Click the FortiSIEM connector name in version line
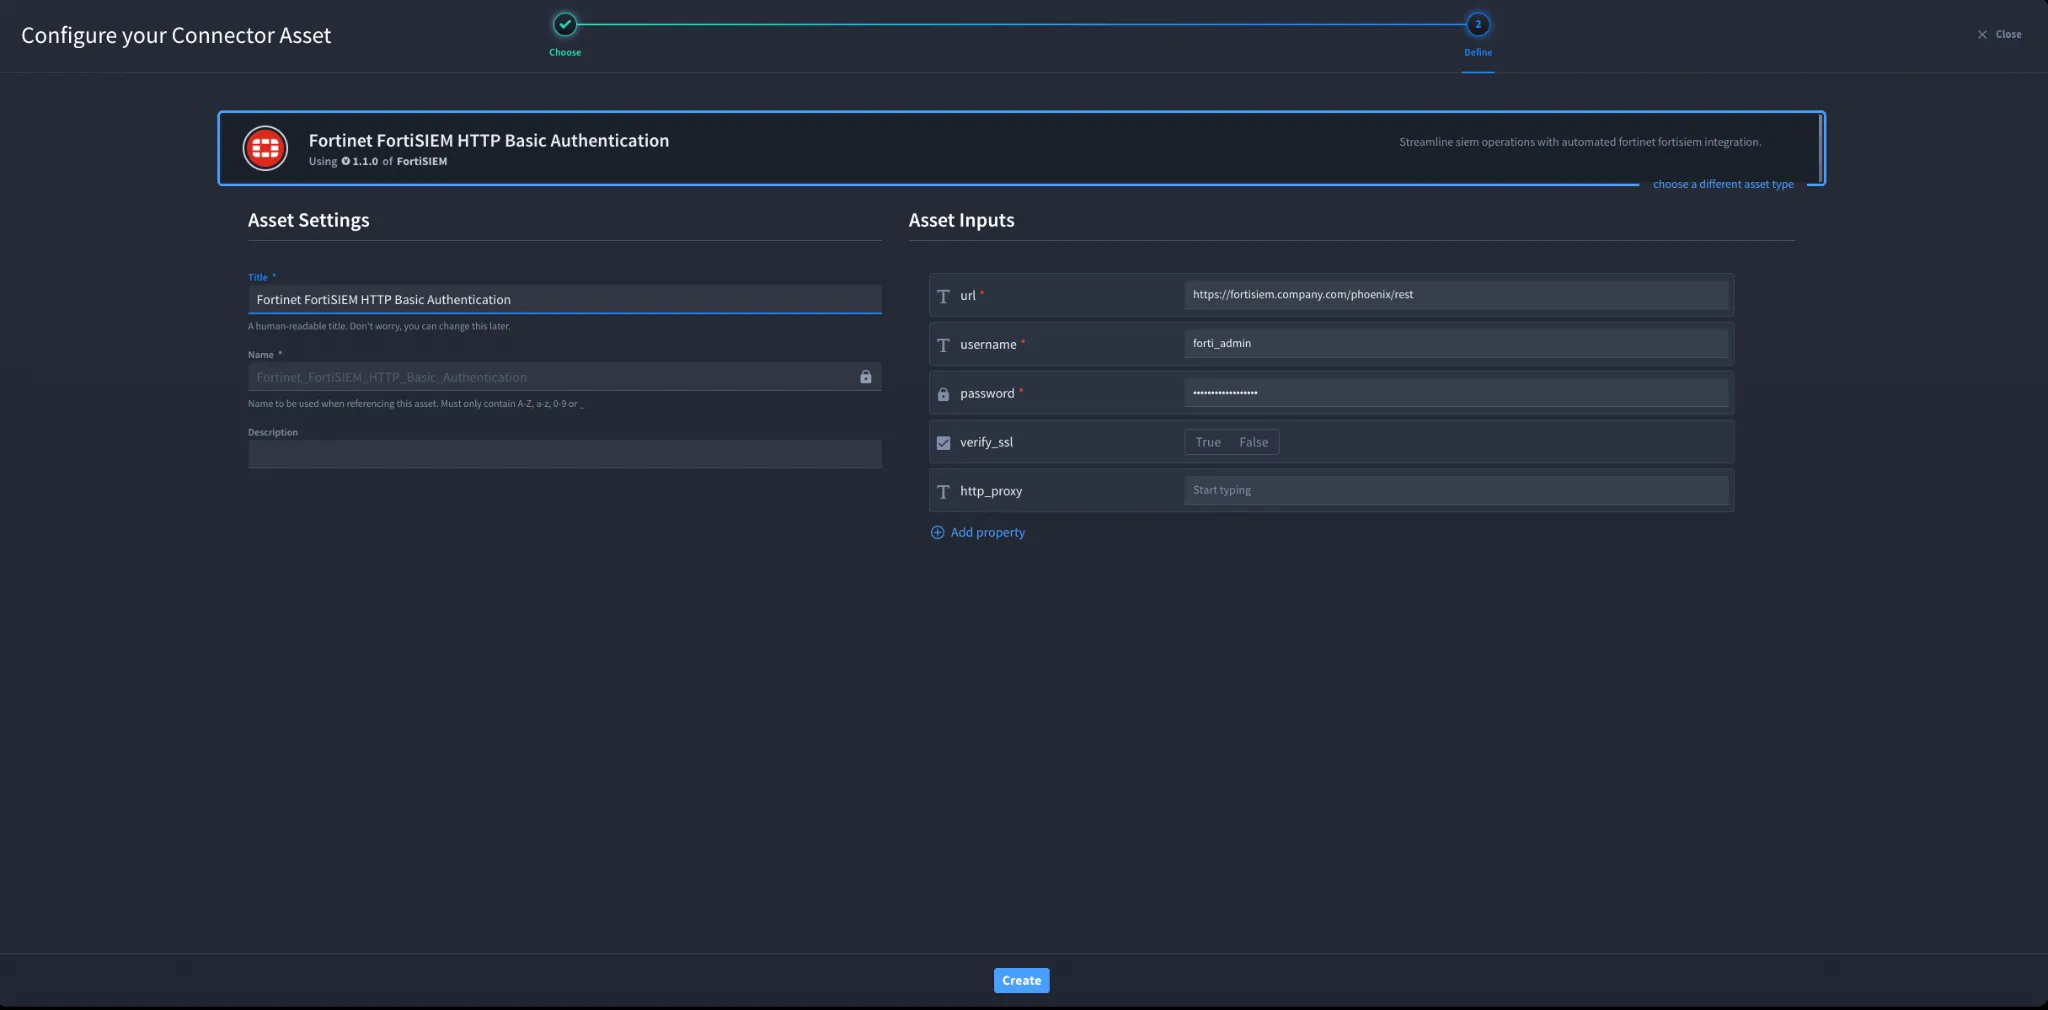The height and width of the screenshot is (1010, 2048). [422, 161]
